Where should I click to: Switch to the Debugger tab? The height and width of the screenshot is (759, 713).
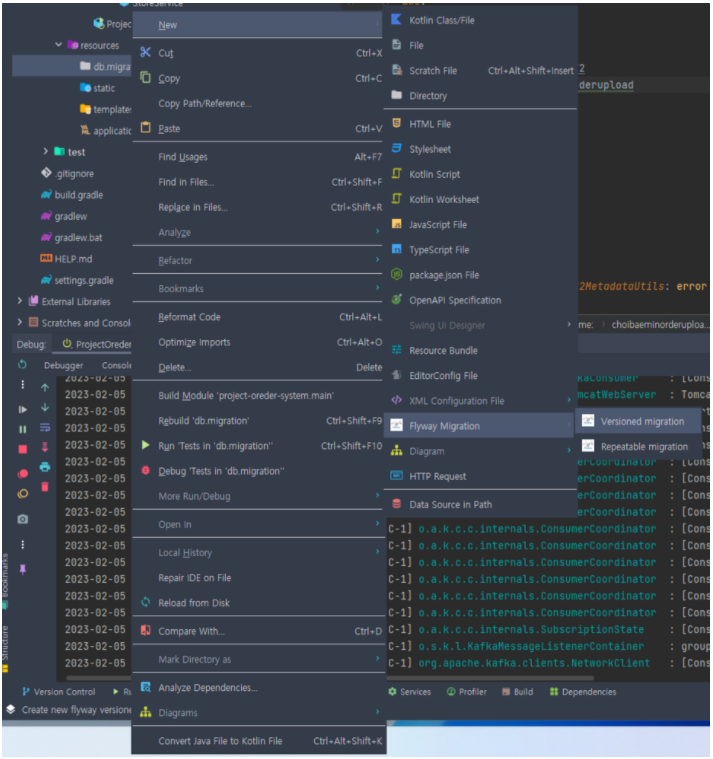pyautogui.click(x=63, y=365)
